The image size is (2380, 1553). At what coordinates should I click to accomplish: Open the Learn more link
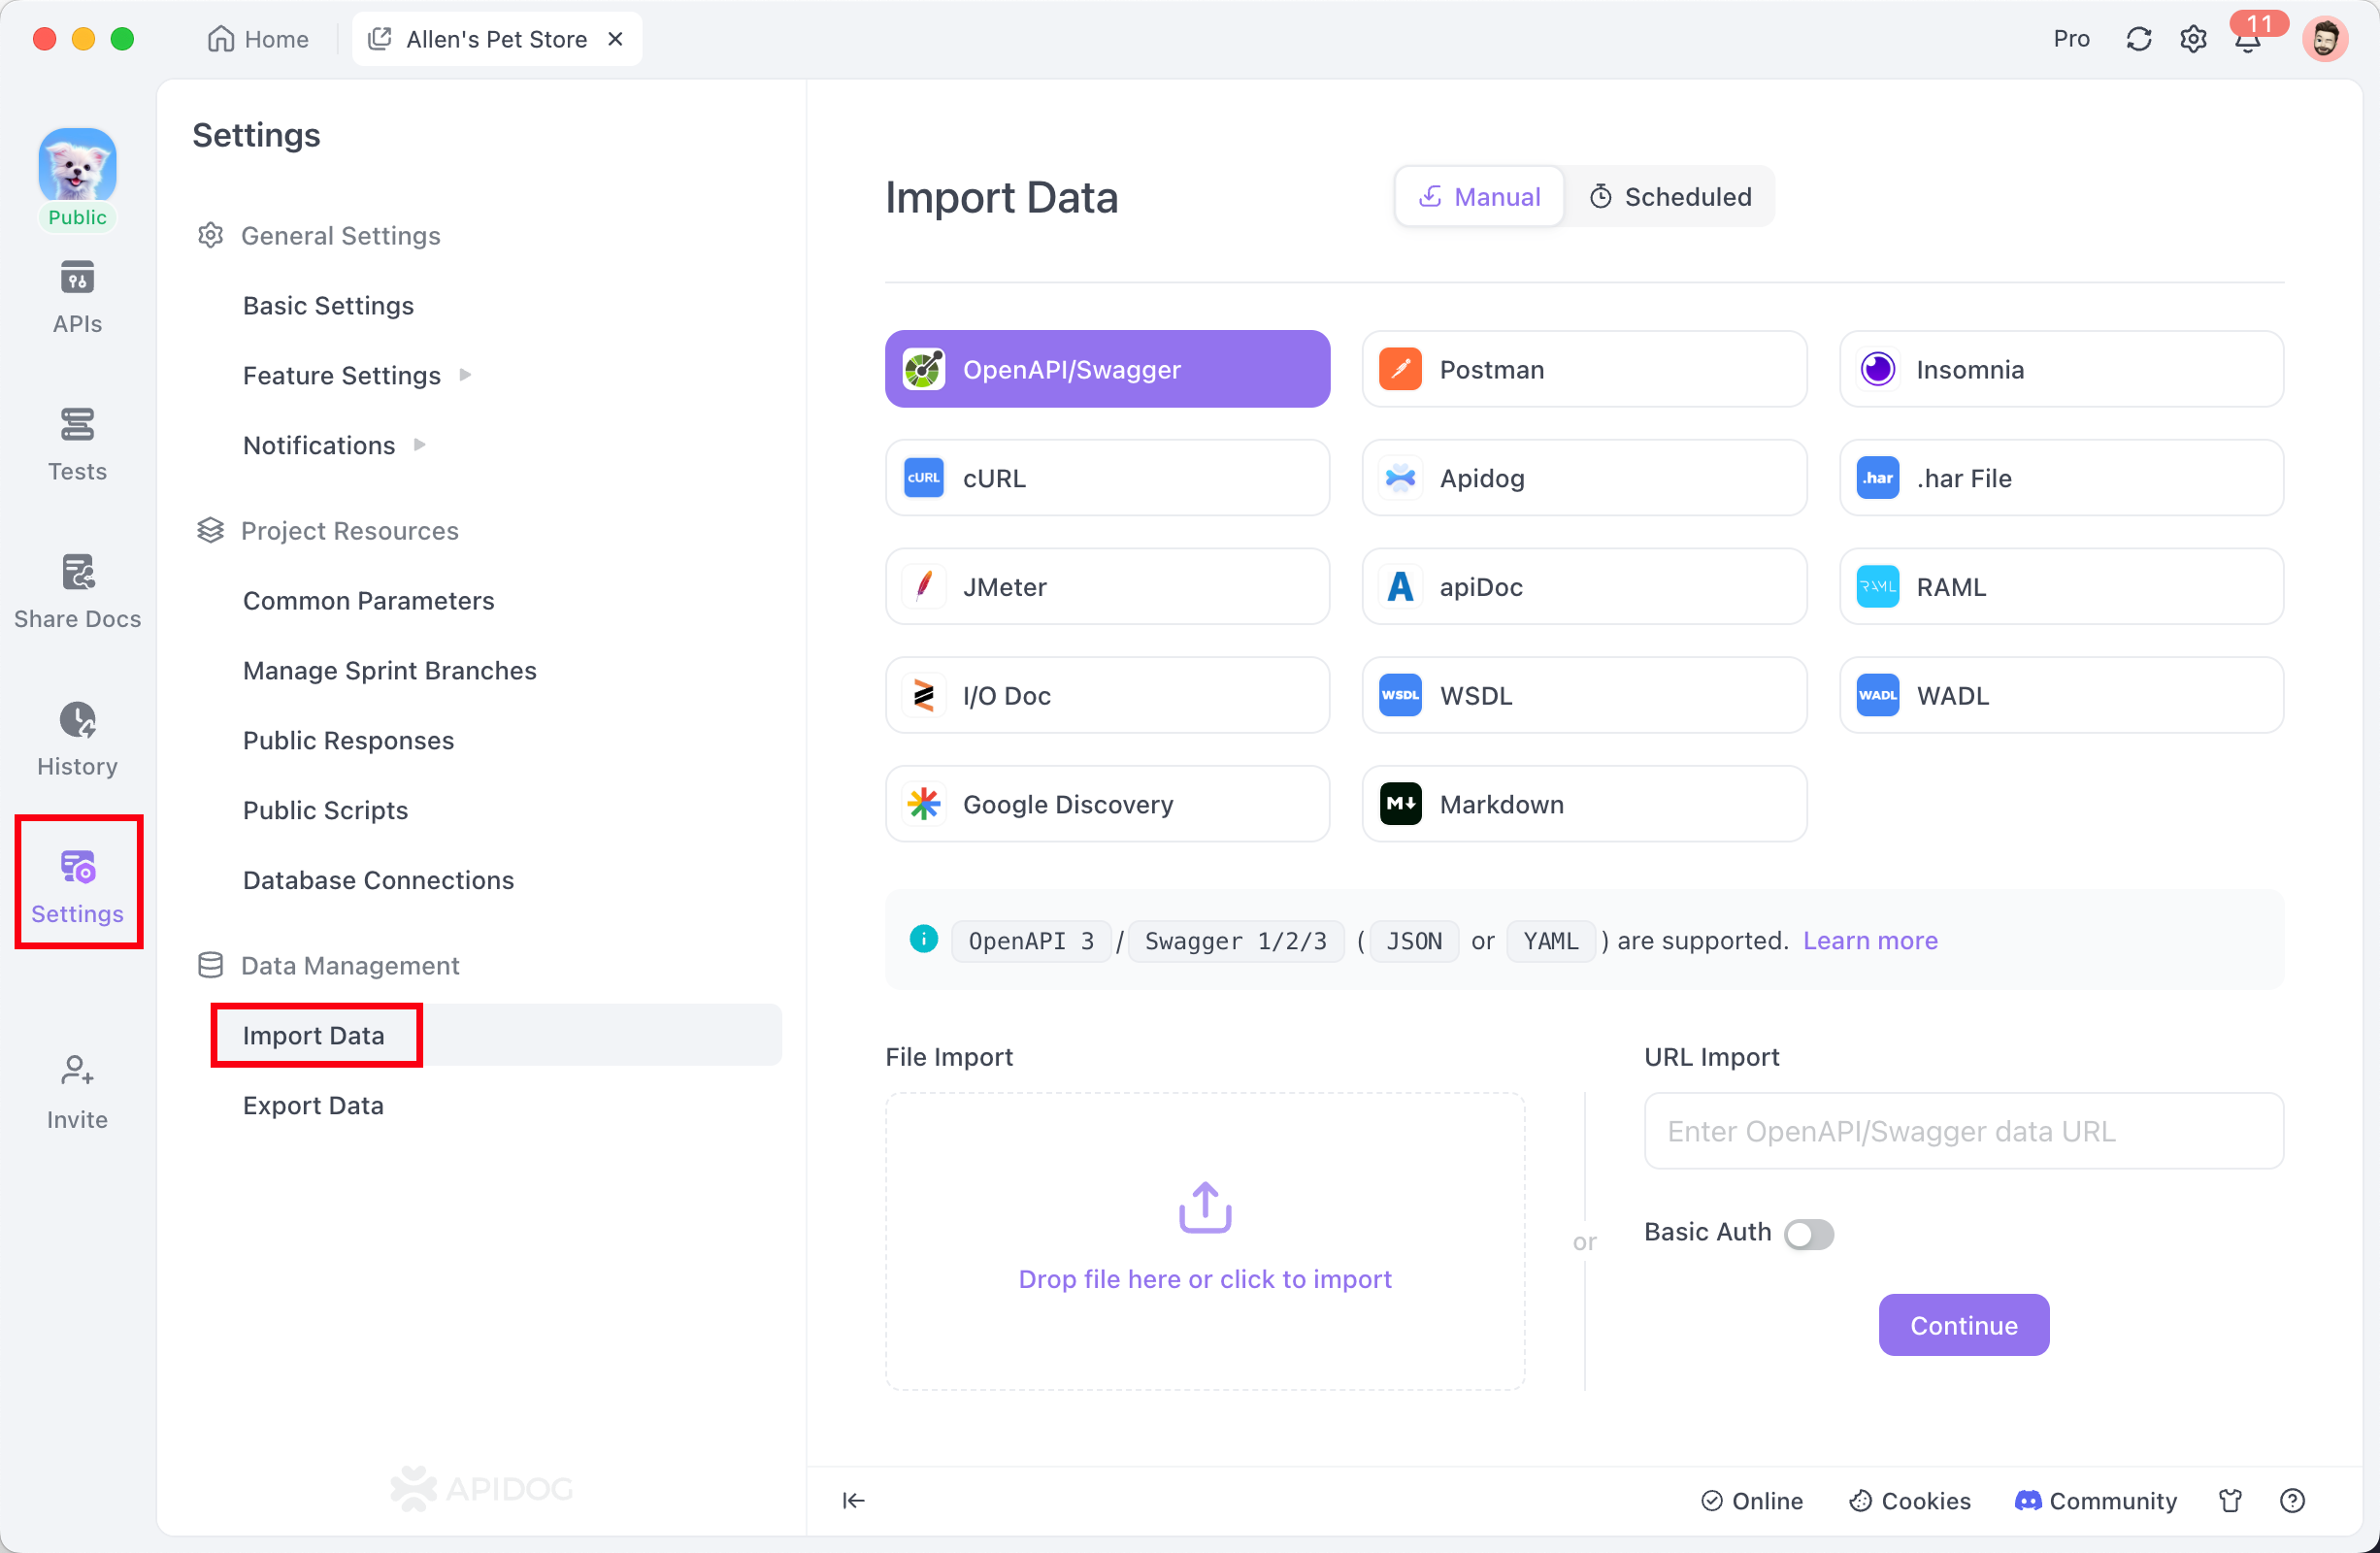[x=1870, y=940]
